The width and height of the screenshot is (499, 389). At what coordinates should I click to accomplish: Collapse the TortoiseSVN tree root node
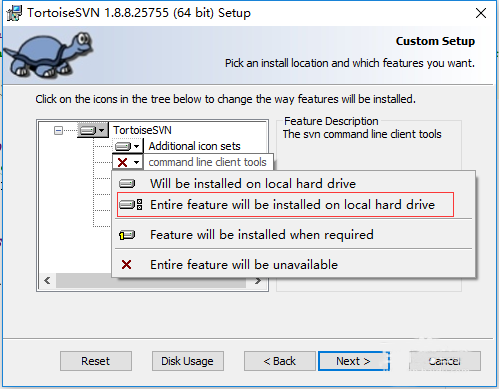(x=58, y=130)
